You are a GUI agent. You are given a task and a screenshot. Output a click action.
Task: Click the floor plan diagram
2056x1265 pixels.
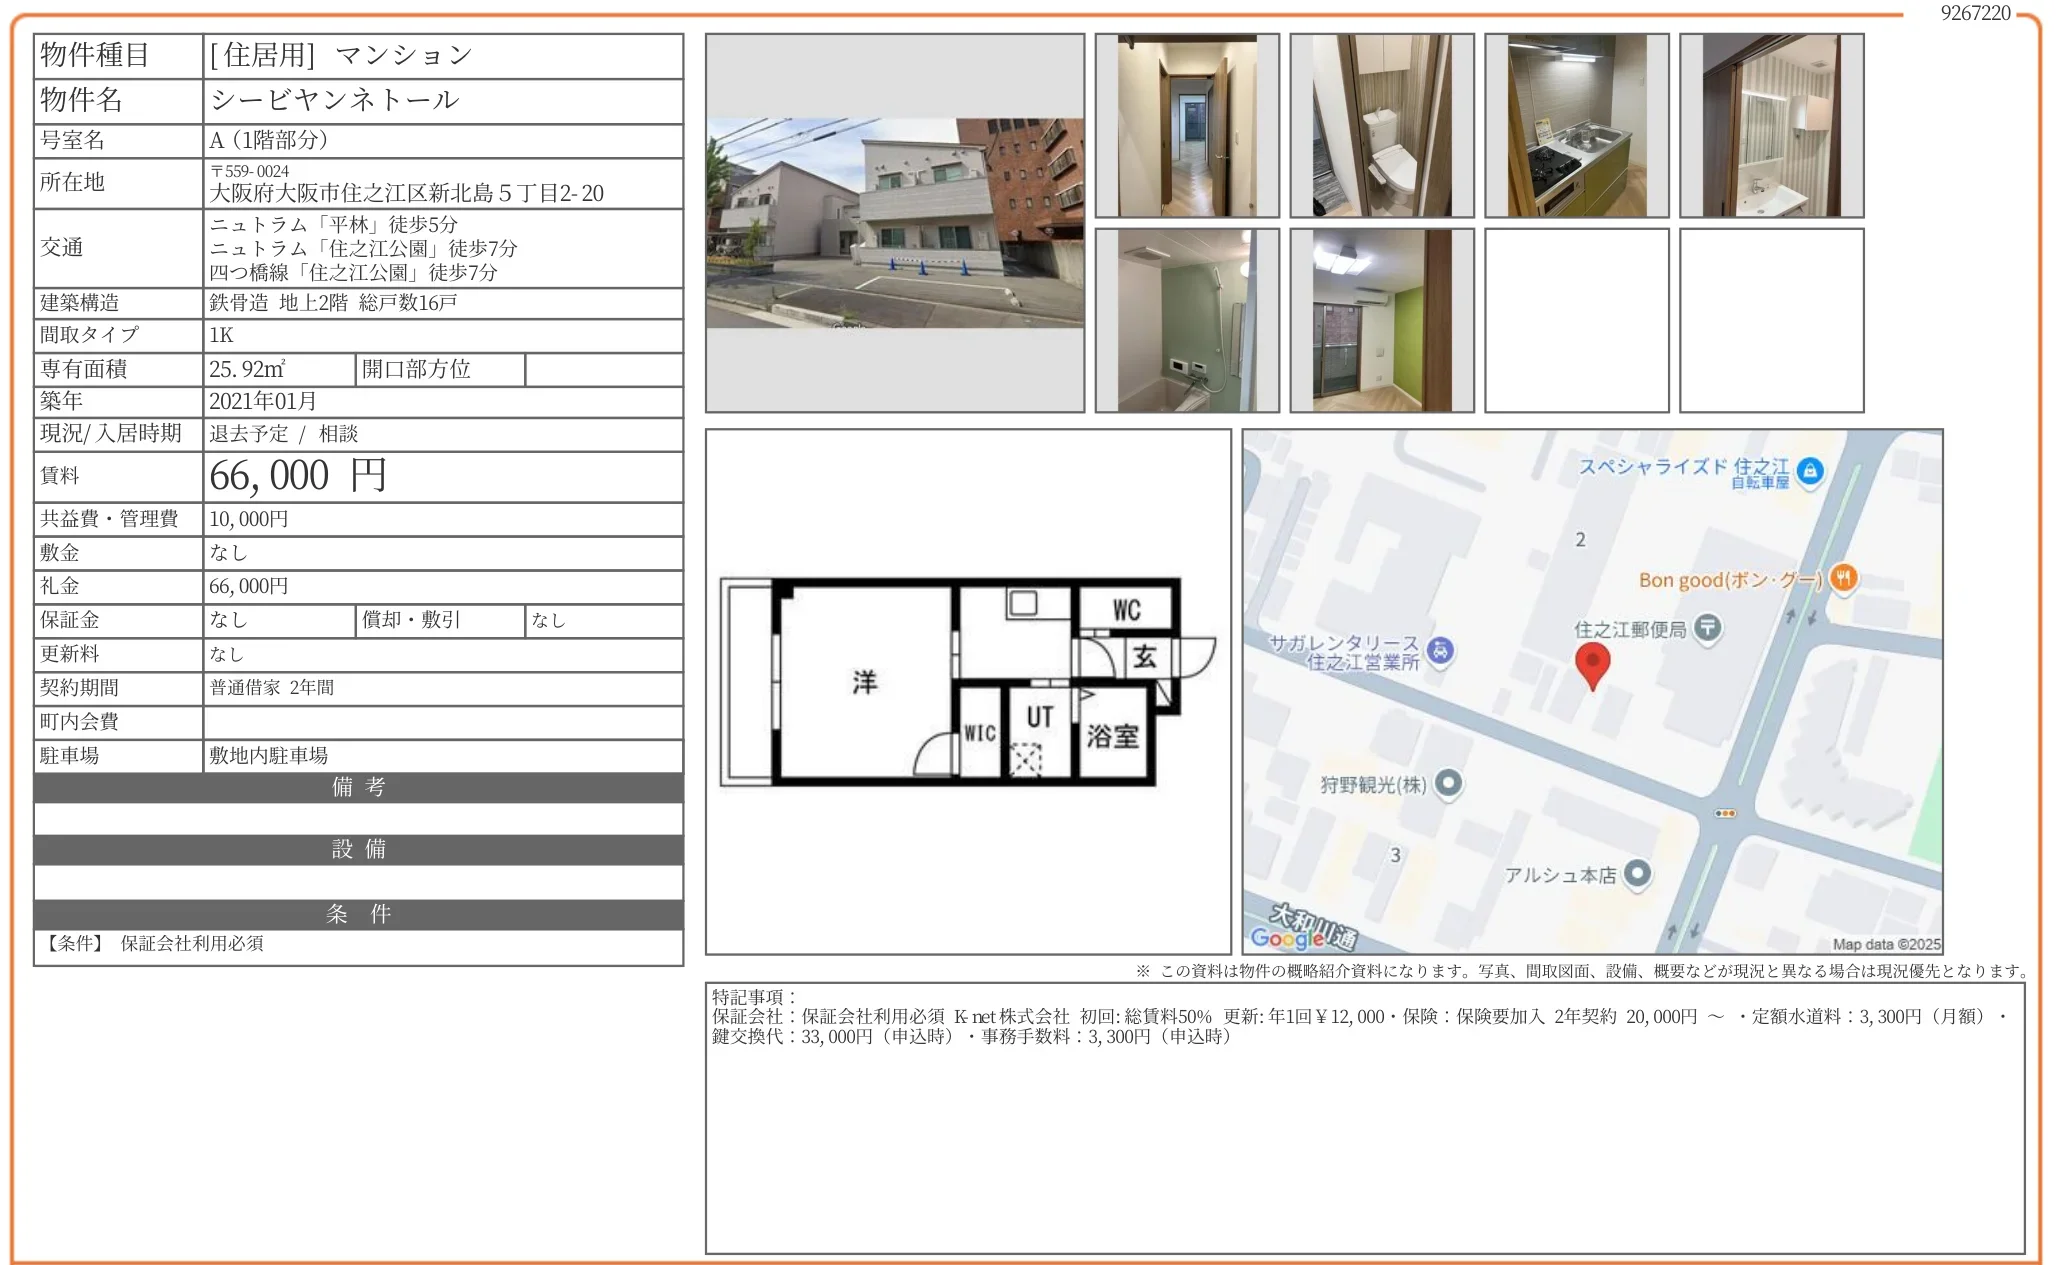click(x=966, y=682)
